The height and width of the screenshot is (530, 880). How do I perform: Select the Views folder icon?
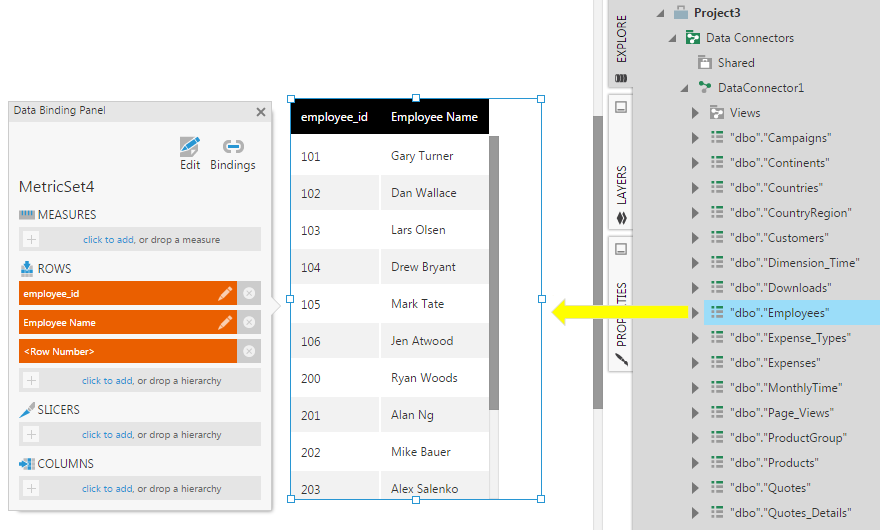coord(717,112)
